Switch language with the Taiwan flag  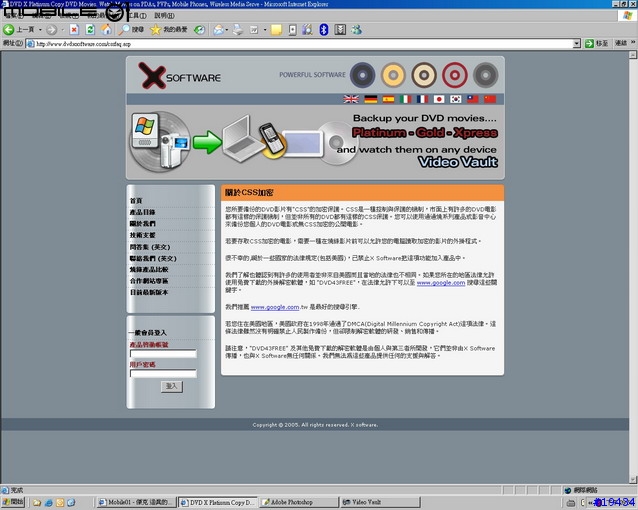[473, 99]
